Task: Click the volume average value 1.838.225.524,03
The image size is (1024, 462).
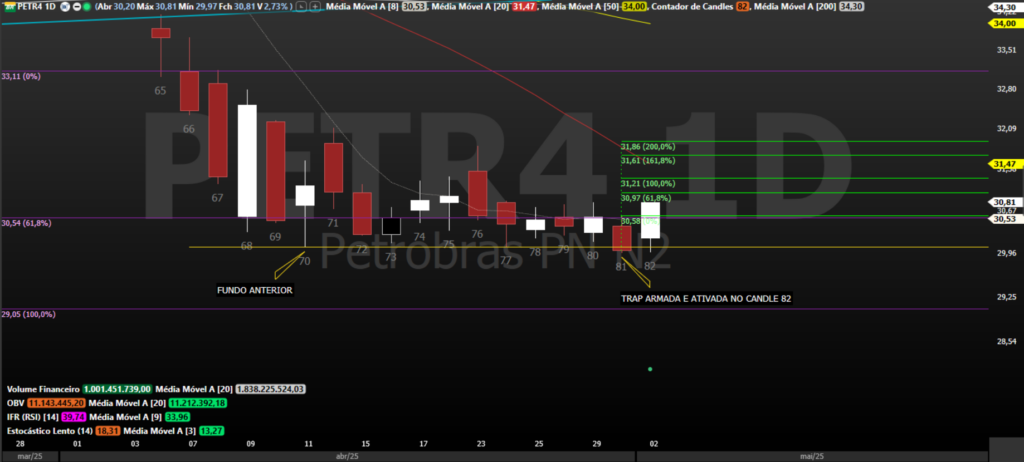Action: (270, 388)
